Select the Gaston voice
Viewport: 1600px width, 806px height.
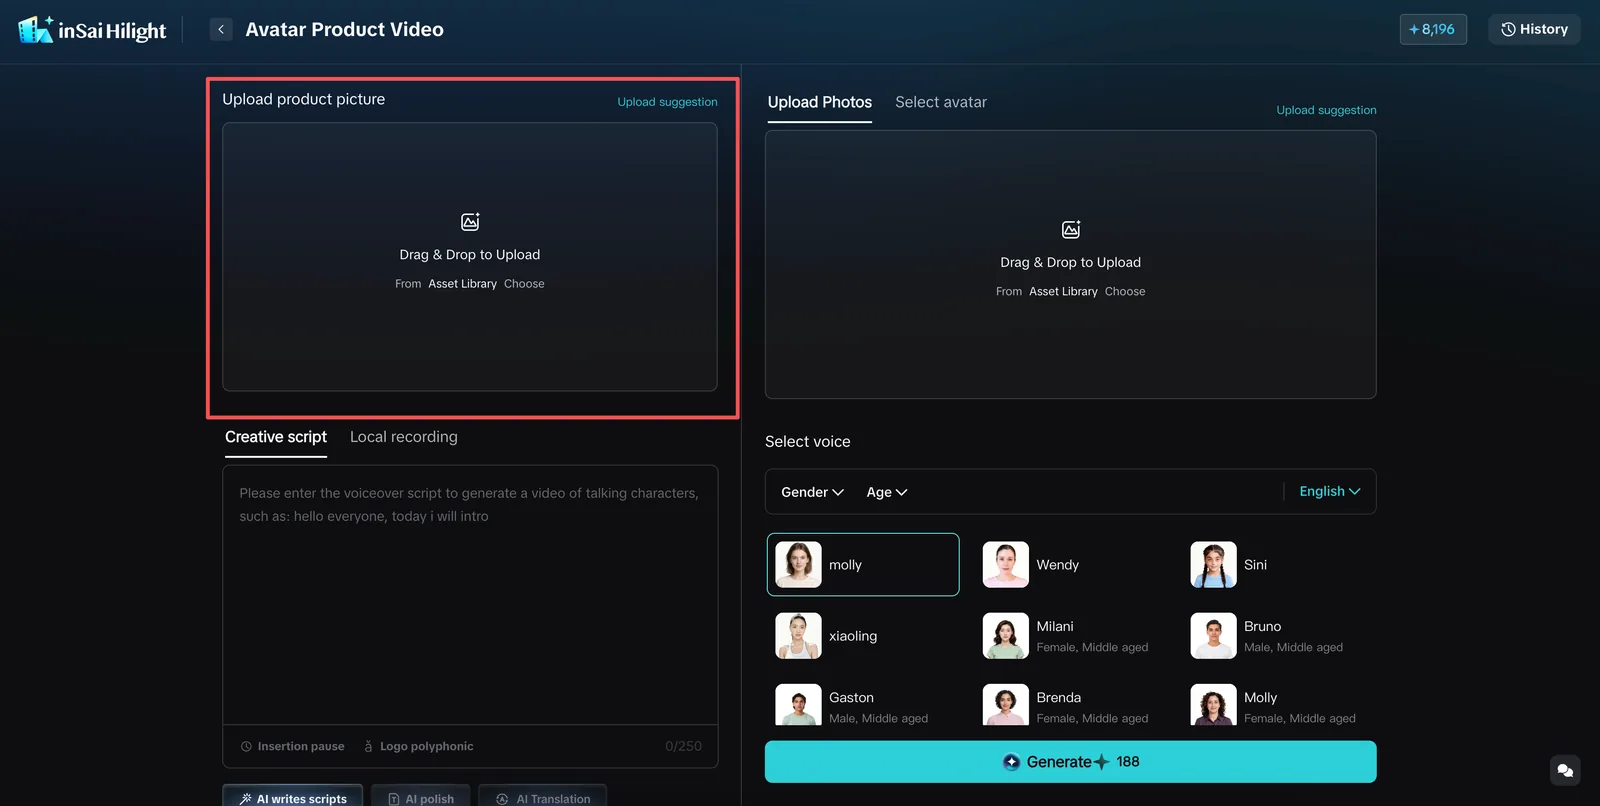click(863, 704)
